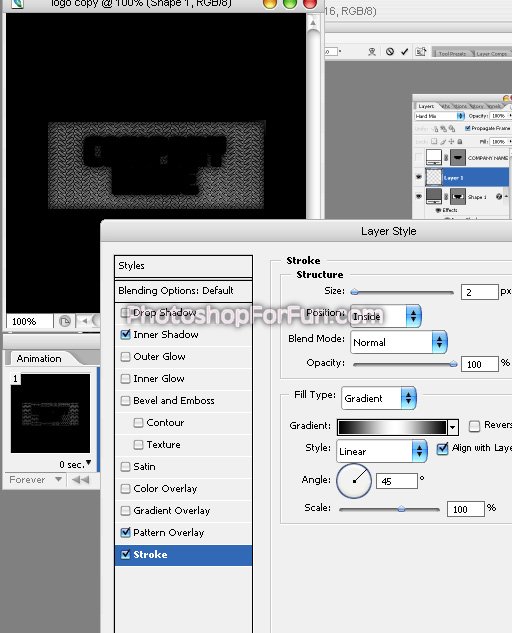This screenshot has height=633, width=512.
Task: Click the stroke Size input field
Action: 479,292
